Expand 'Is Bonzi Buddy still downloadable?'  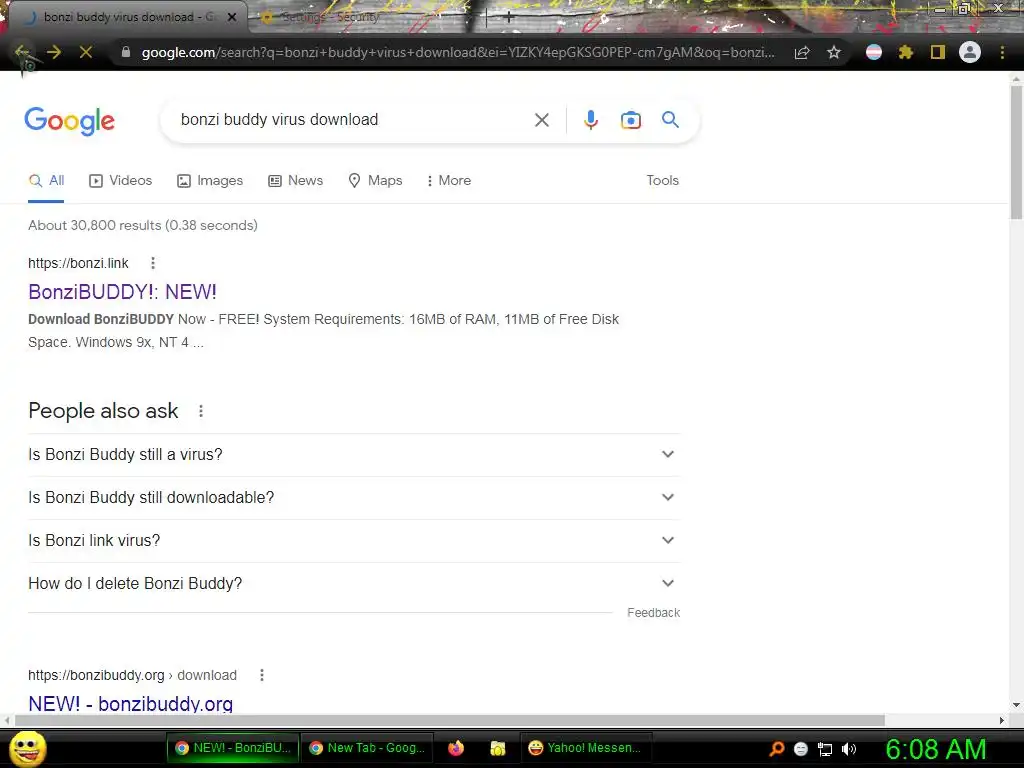coord(354,498)
